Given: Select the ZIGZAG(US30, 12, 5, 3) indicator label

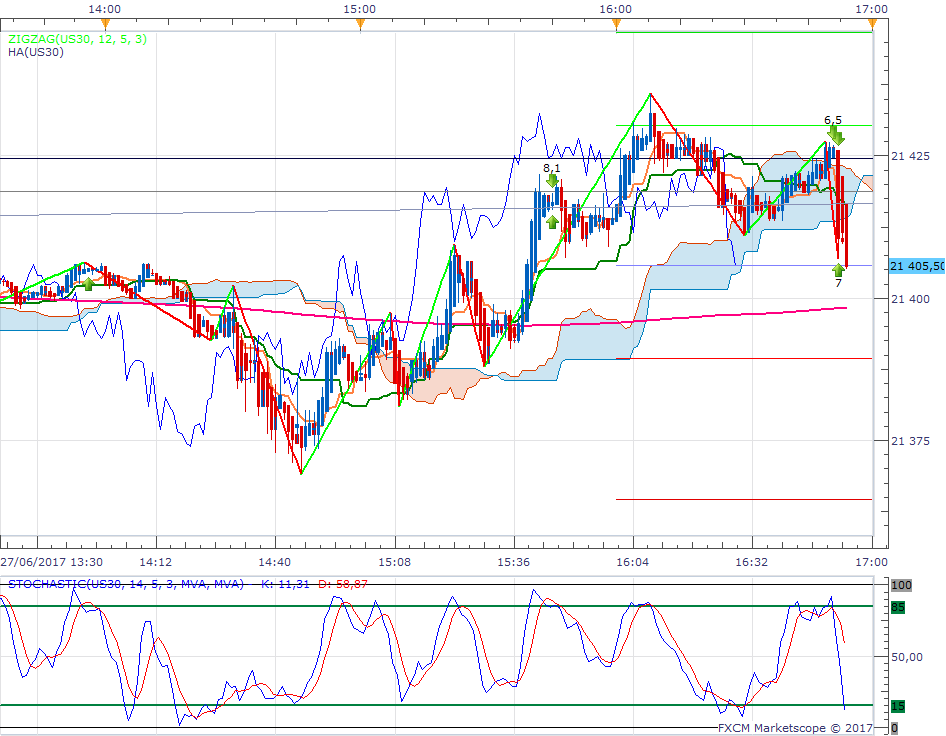Looking at the screenshot, I should (77, 39).
